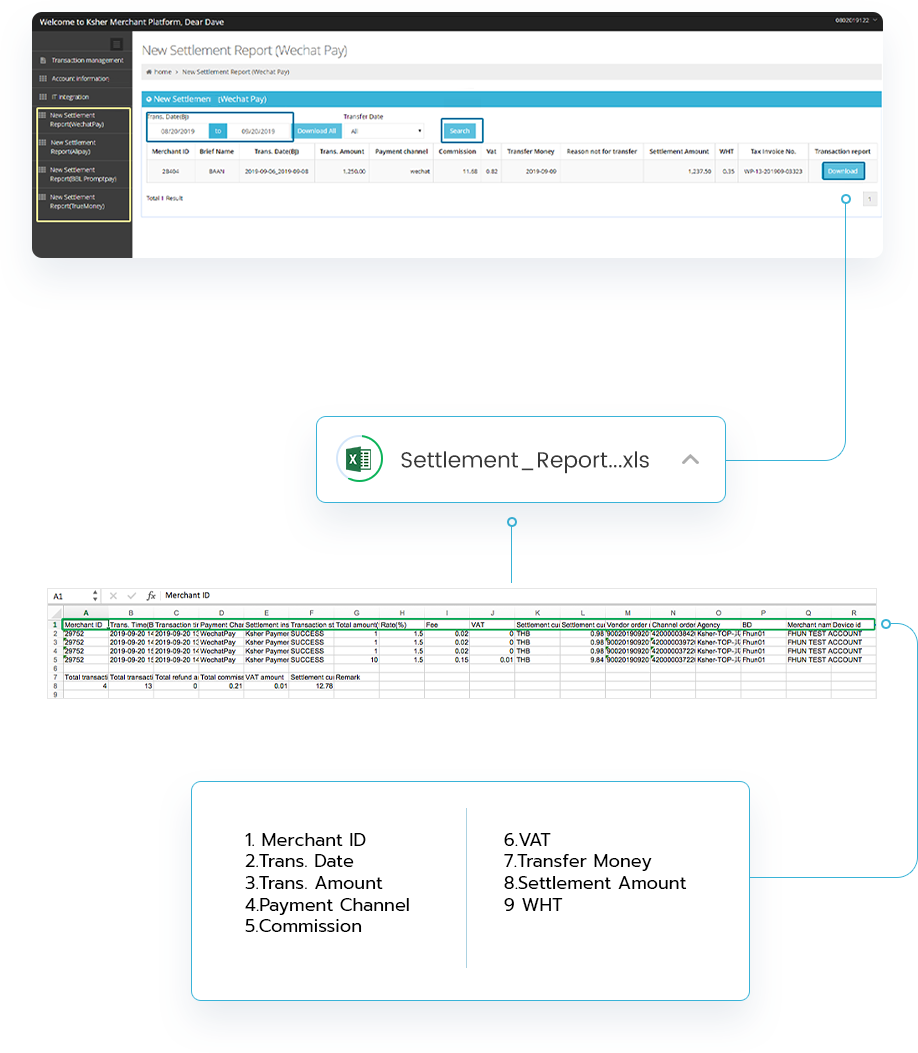Click the Settlement_Report...xls file name
The height and width of the screenshot is (1053, 918).
point(524,460)
